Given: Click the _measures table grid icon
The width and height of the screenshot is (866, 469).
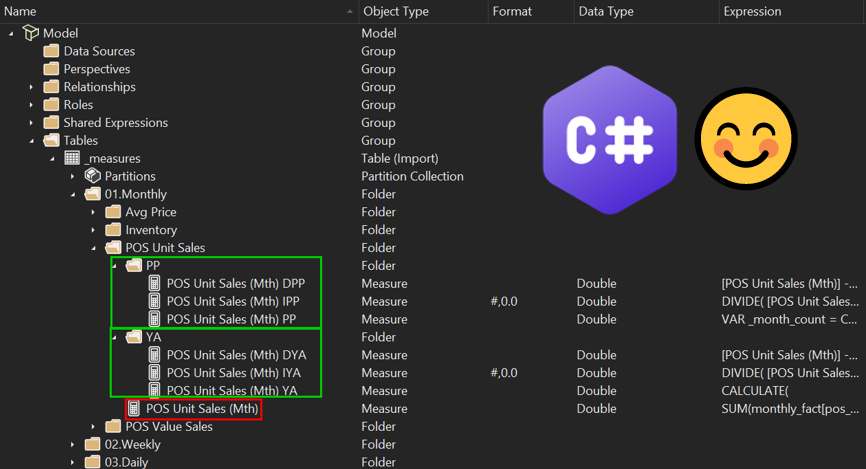Looking at the screenshot, I should point(72,158).
